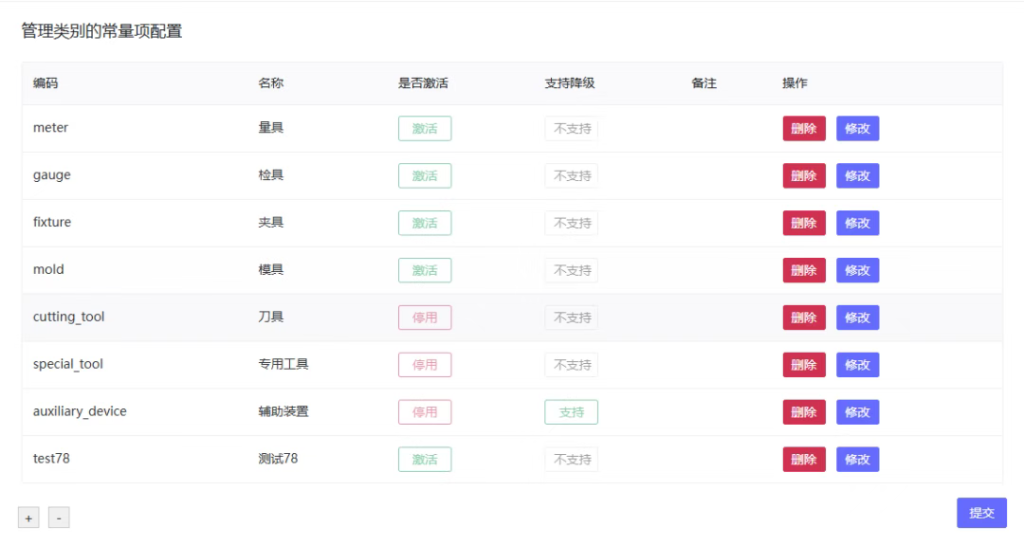Submit the configuration with 提交
The height and width of the screenshot is (545, 1024).
[981, 513]
